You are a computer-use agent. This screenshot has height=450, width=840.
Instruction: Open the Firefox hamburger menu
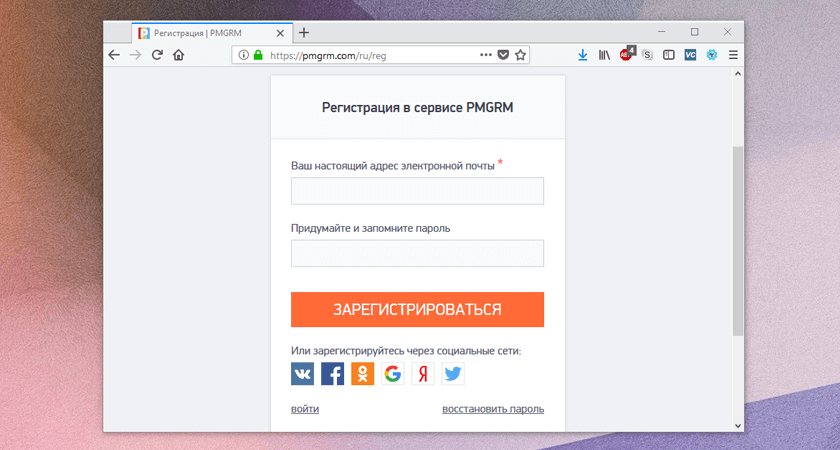point(733,55)
